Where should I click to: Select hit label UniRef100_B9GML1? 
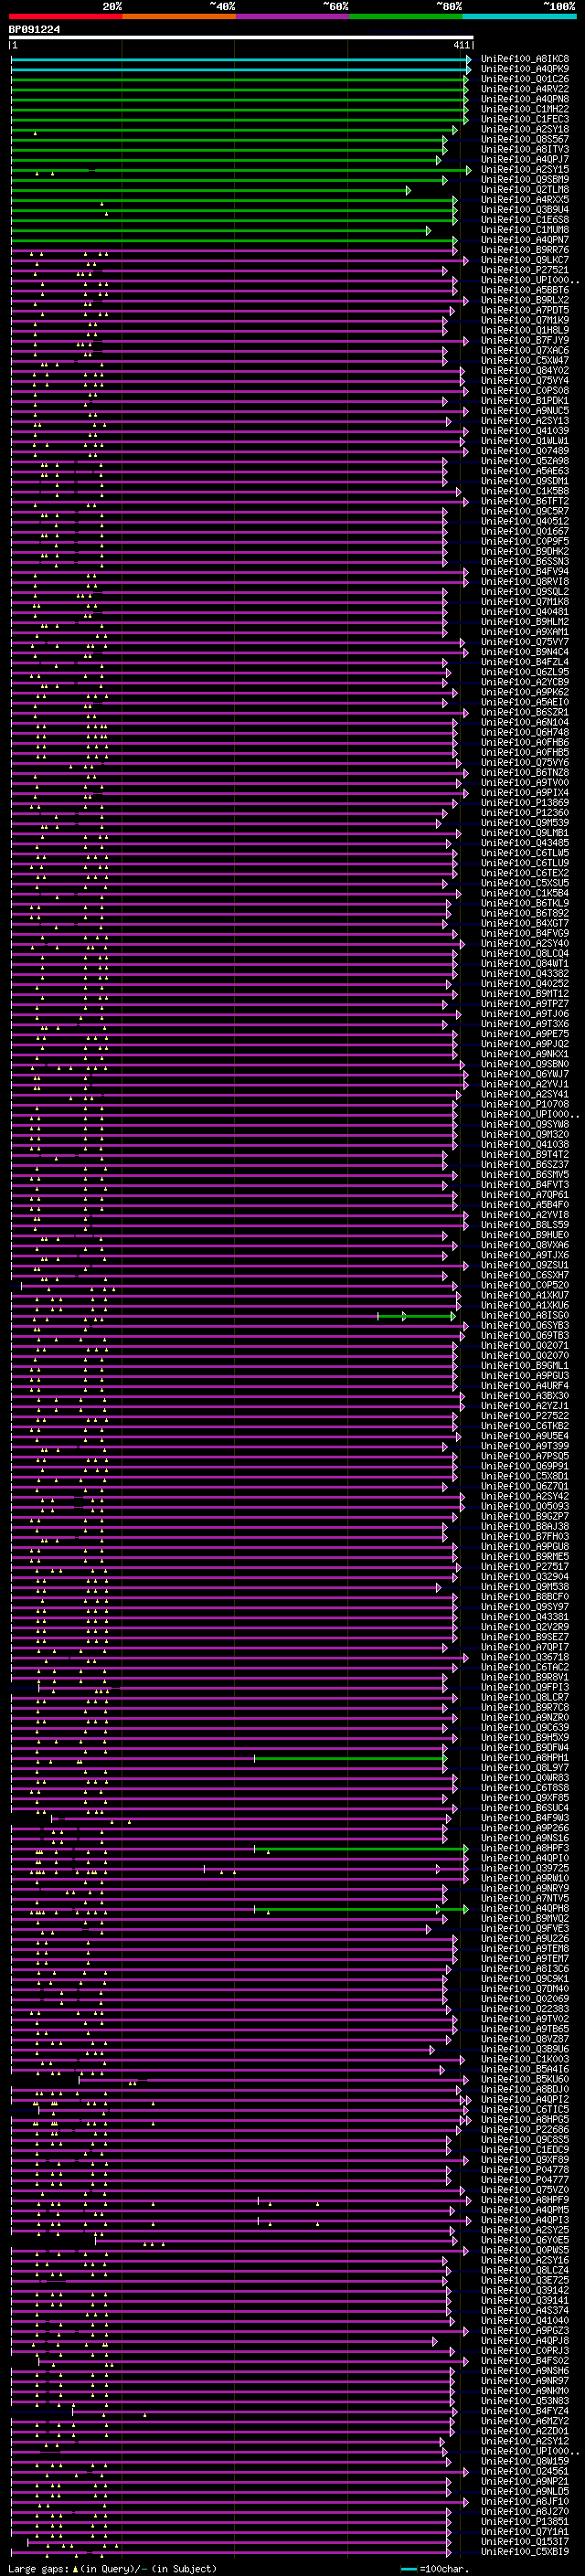click(x=524, y=1366)
